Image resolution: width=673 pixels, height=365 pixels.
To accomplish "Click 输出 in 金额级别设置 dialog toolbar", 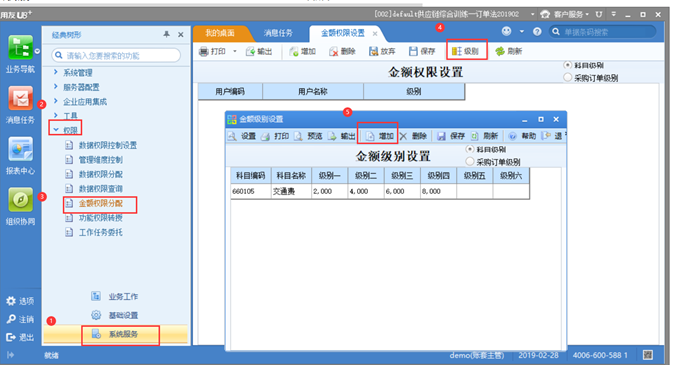I will 342,136.
